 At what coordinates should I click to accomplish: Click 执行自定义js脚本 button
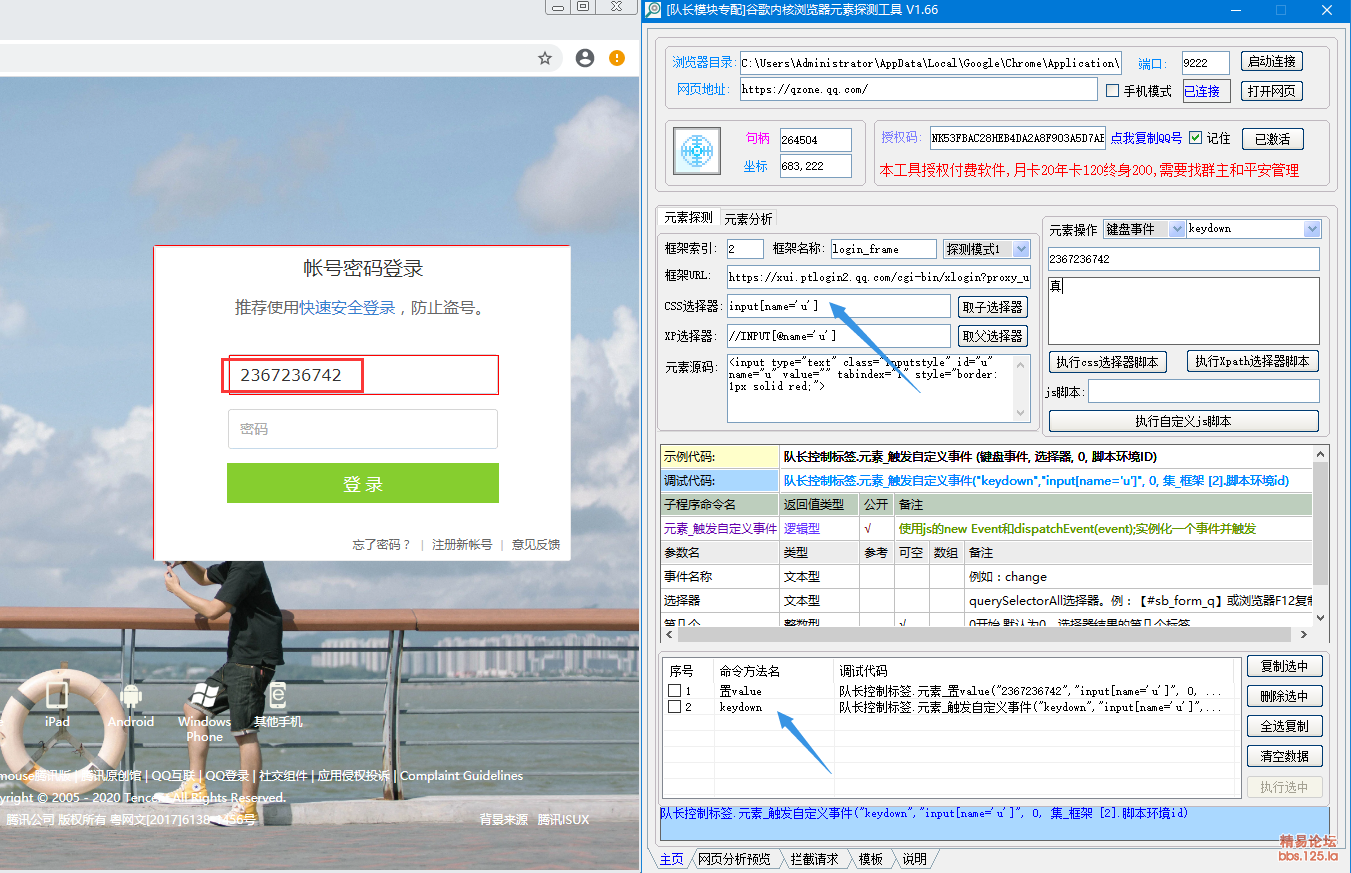[x=1183, y=421]
